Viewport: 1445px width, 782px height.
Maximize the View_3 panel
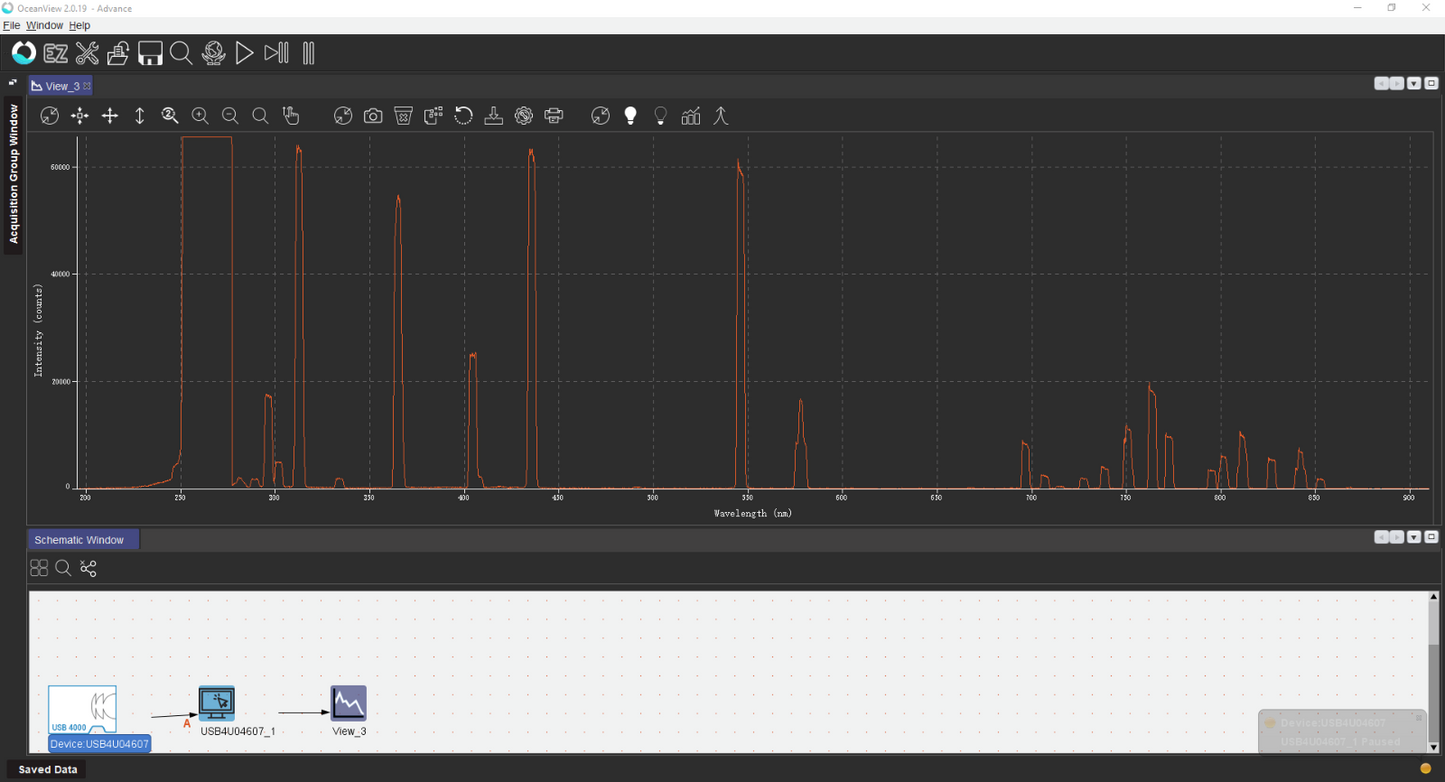tap(1431, 84)
